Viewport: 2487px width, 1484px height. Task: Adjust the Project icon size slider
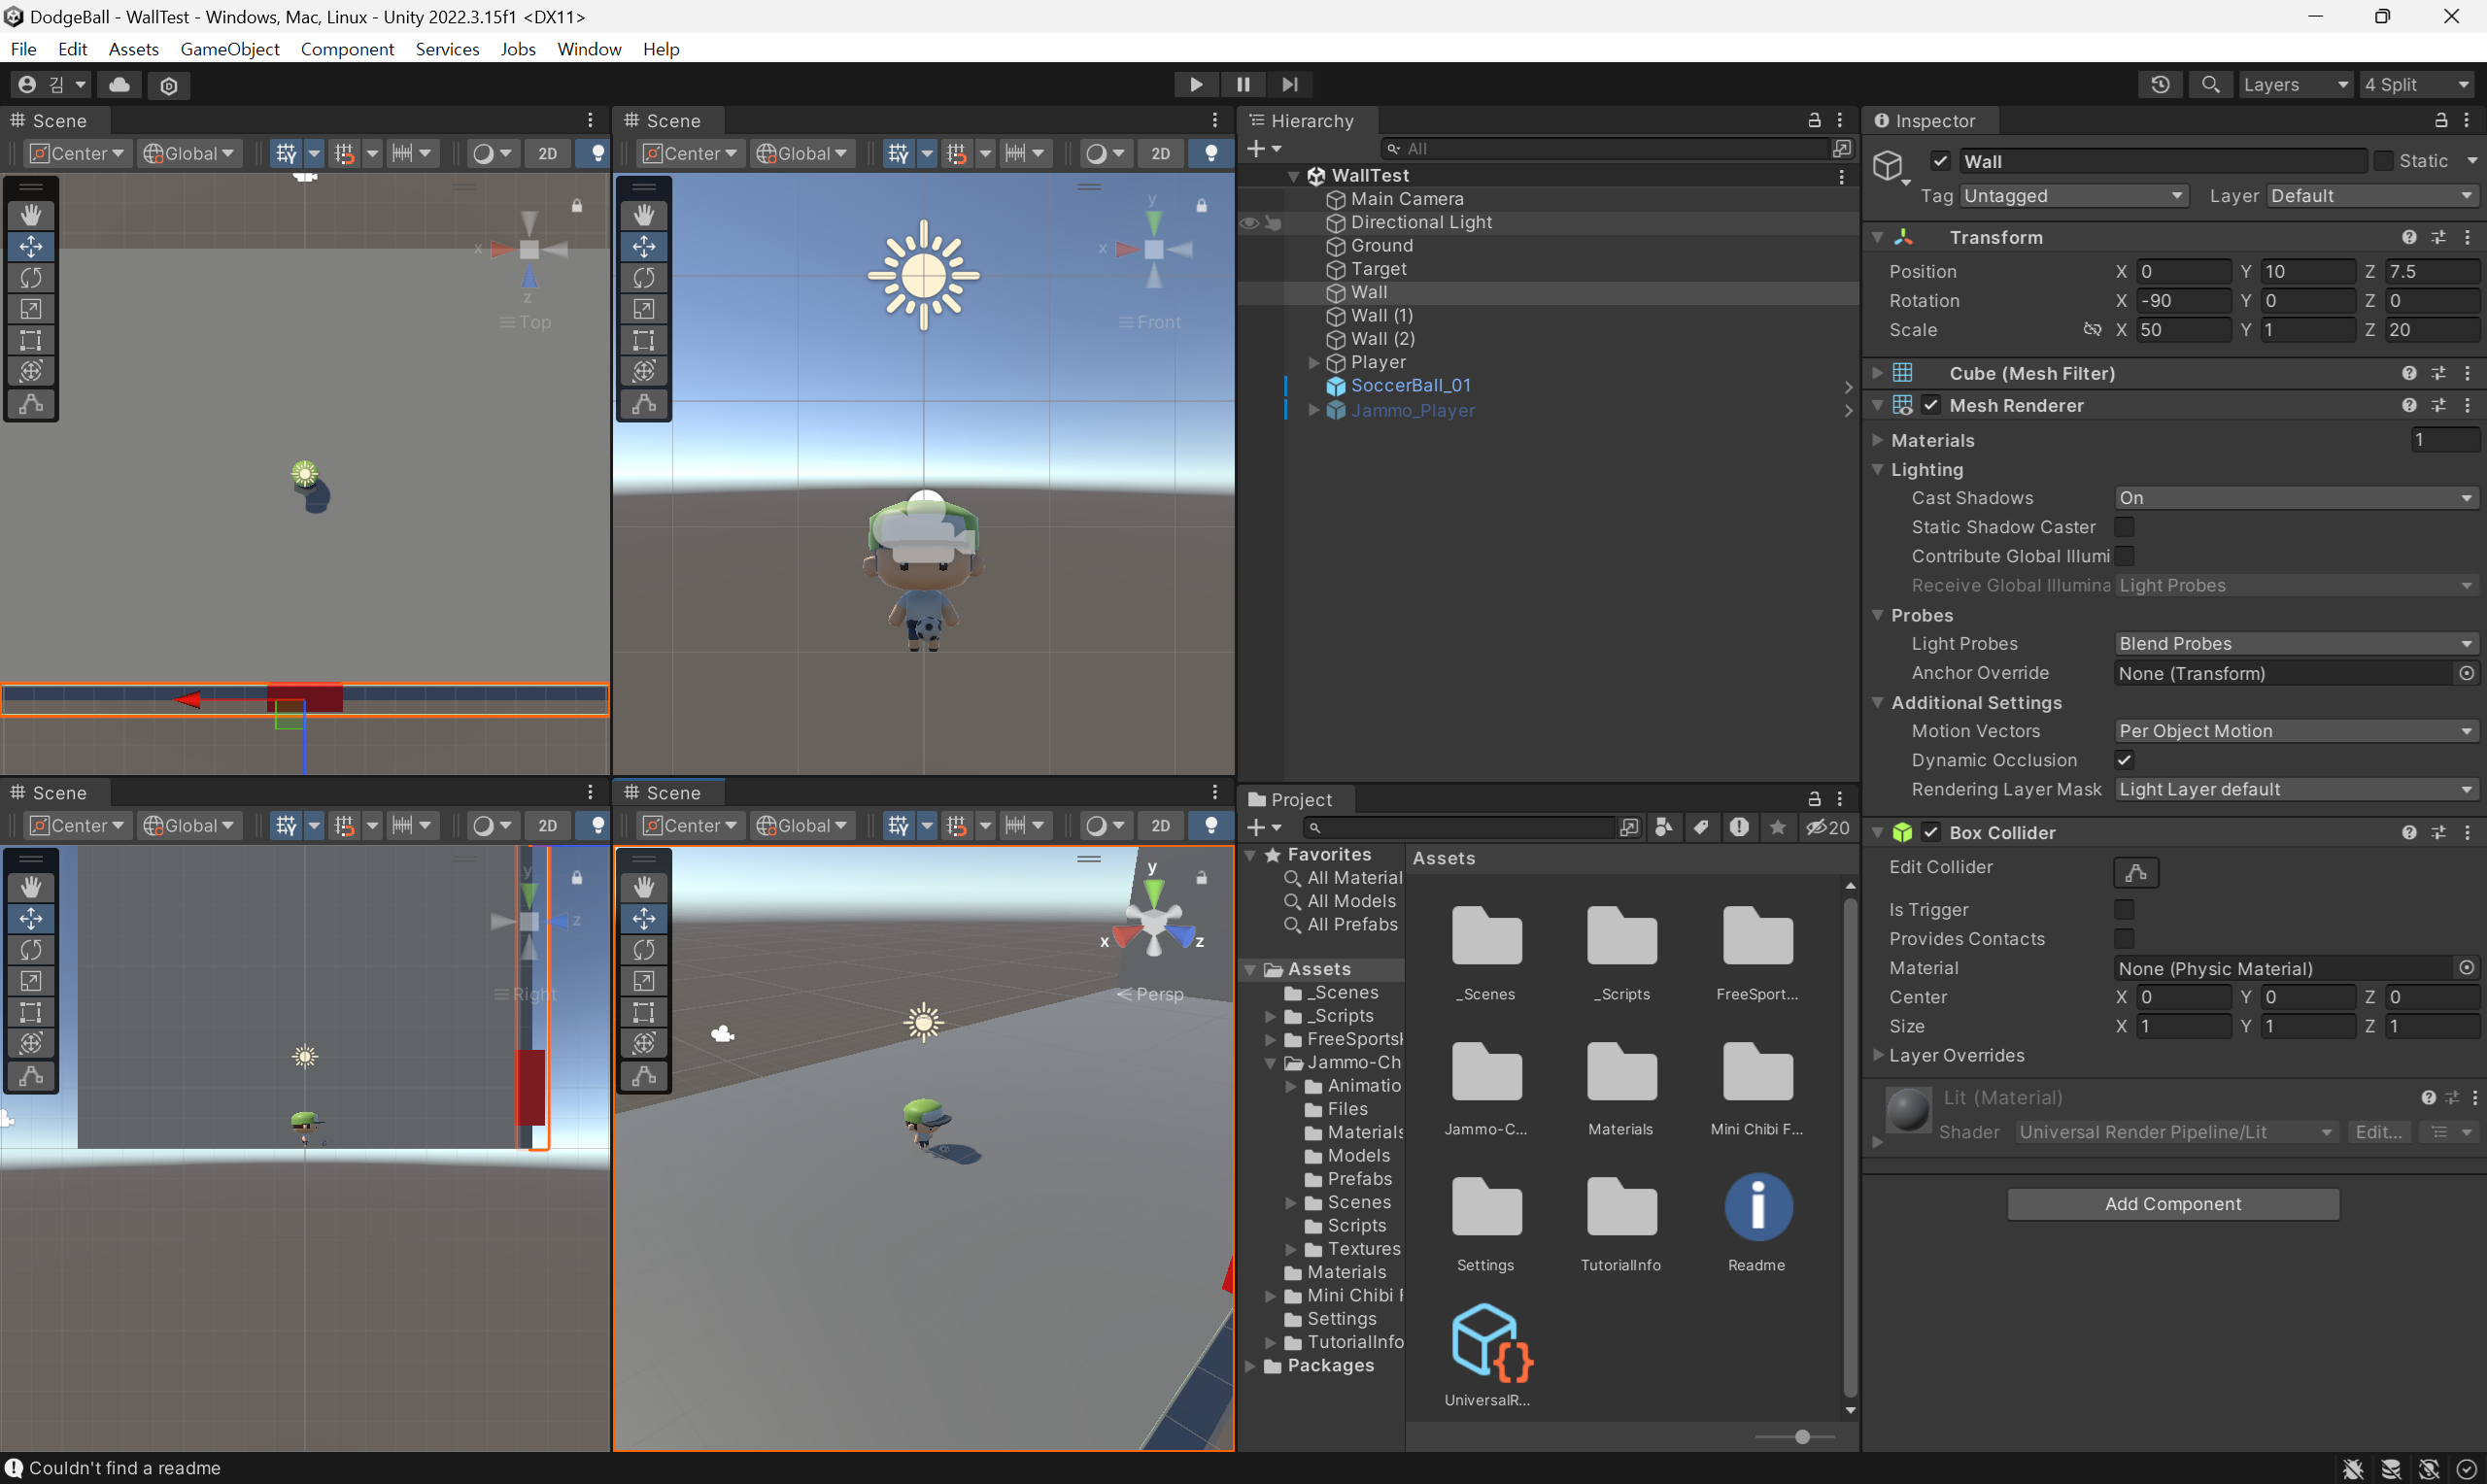click(x=1800, y=1437)
